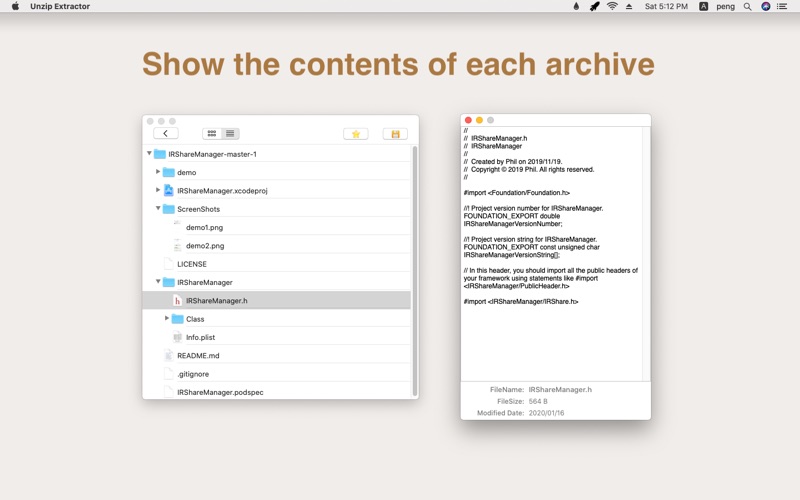
Task: Open the Apple menu
Action: 15,6
